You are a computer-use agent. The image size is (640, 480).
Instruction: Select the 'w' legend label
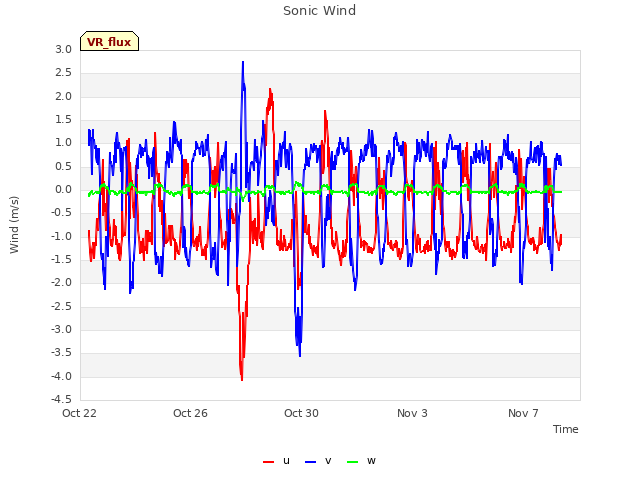(371, 461)
